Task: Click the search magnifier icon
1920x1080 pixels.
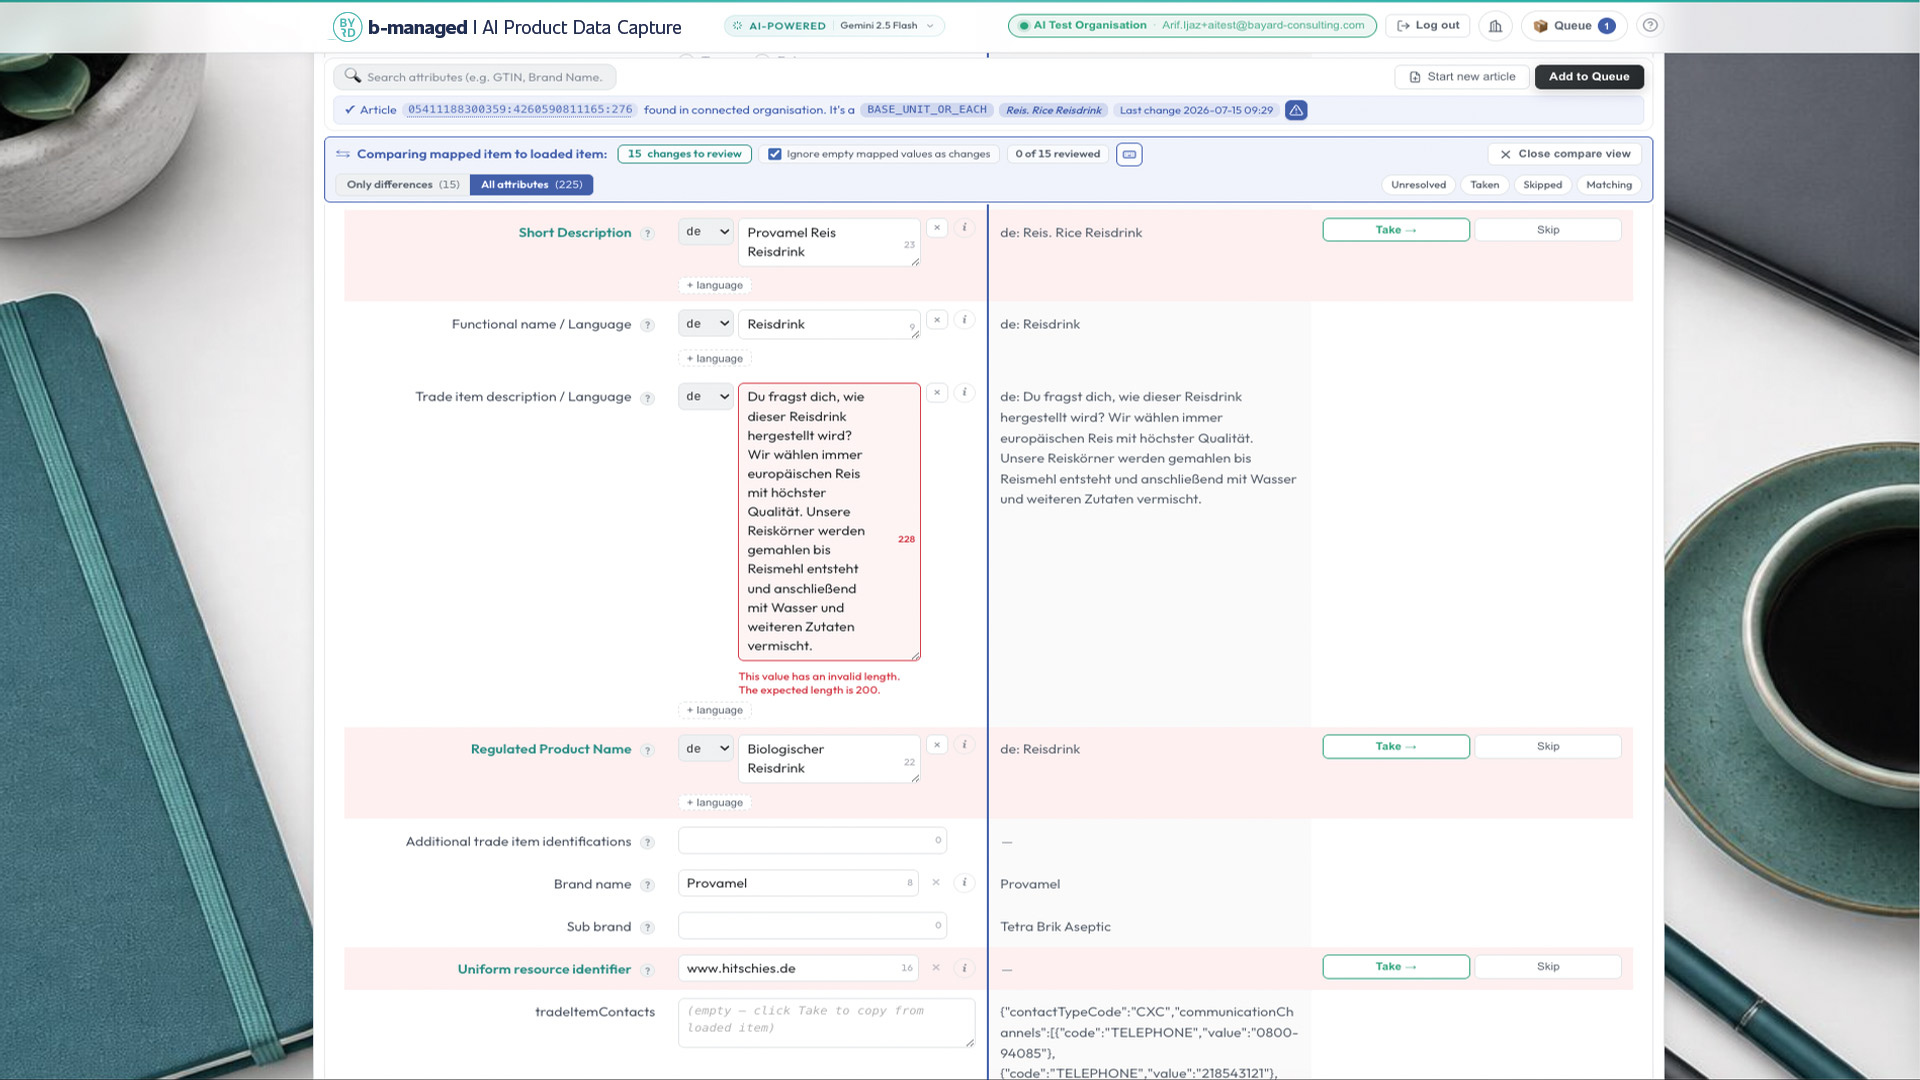Action: click(x=352, y=76)
